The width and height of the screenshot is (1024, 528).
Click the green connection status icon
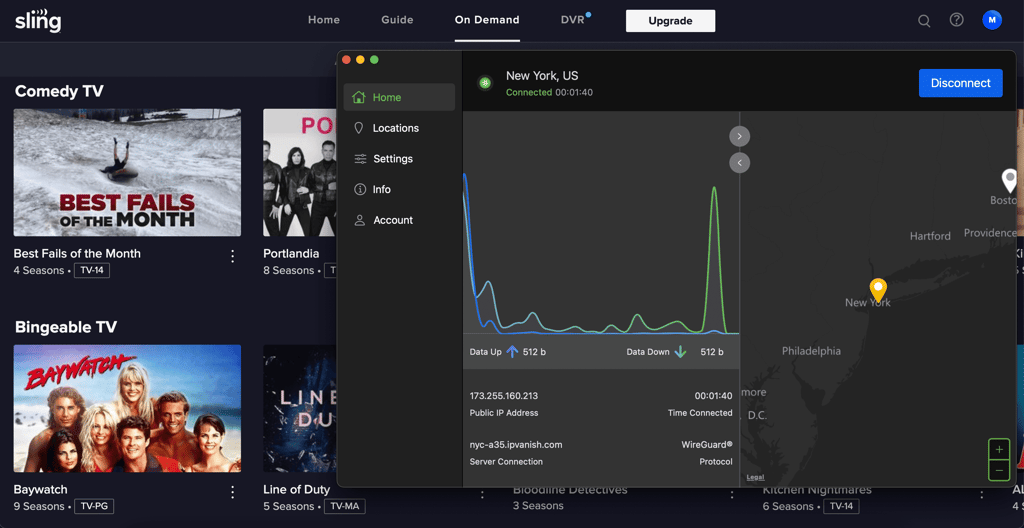tap(485, 83)
